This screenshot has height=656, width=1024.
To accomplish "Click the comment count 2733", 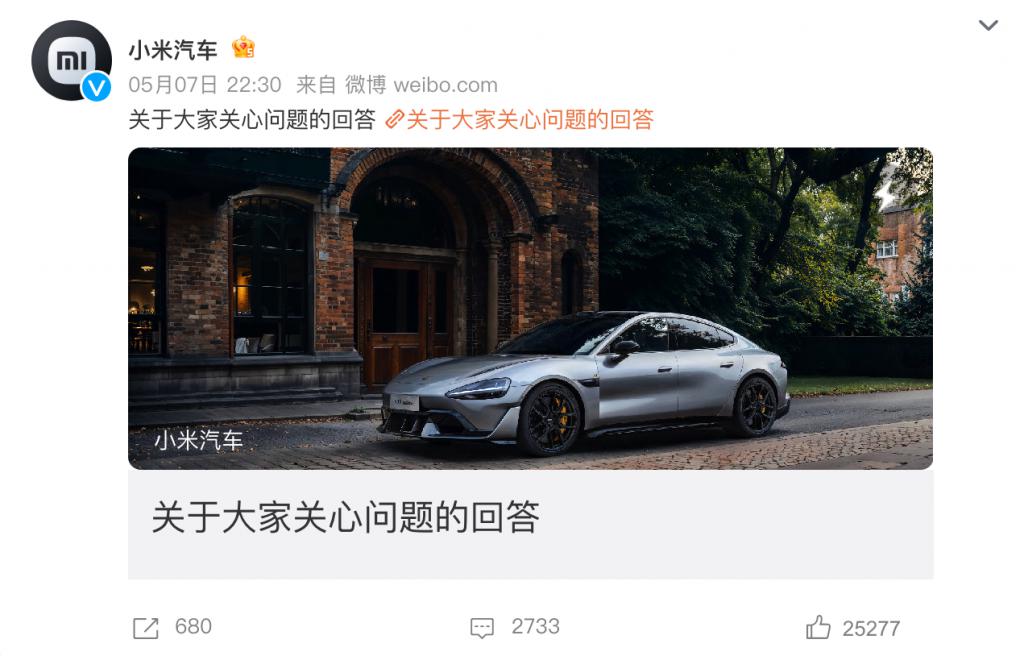I will click(x=536, y=627).
